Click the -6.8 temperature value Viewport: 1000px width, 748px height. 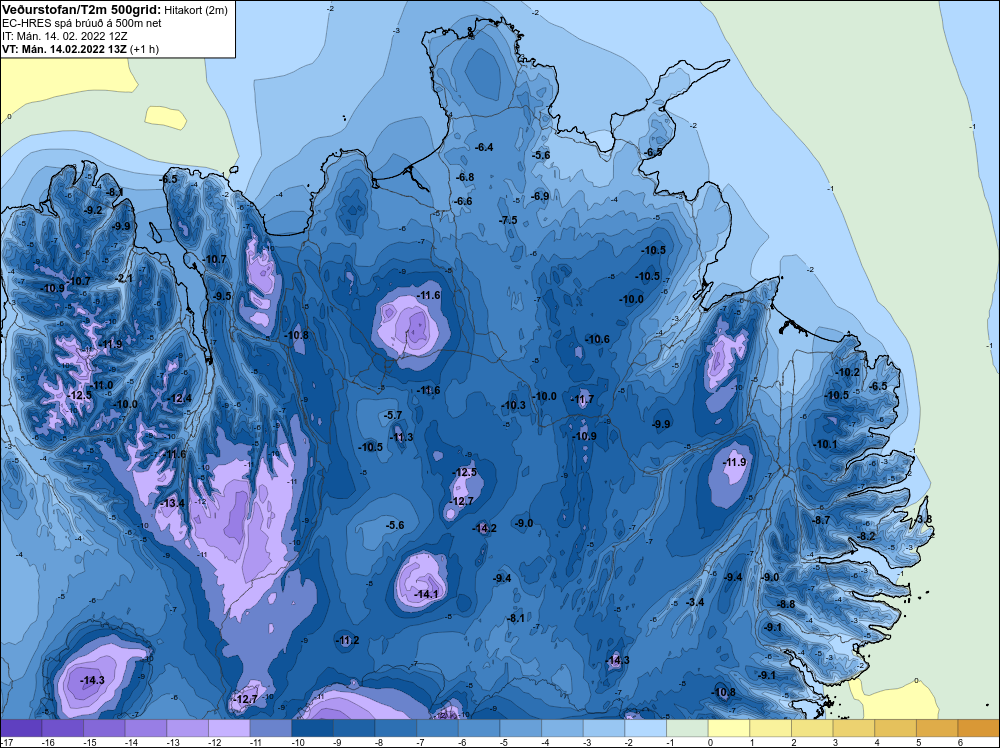pos(465,177)
